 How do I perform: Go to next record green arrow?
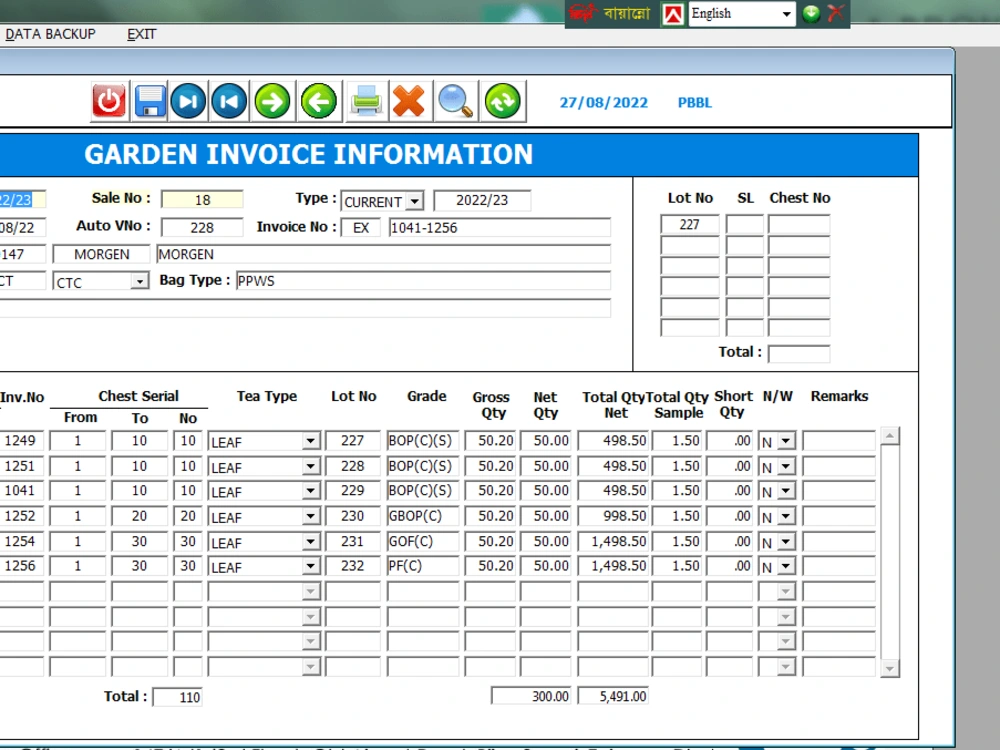(272, 101)
